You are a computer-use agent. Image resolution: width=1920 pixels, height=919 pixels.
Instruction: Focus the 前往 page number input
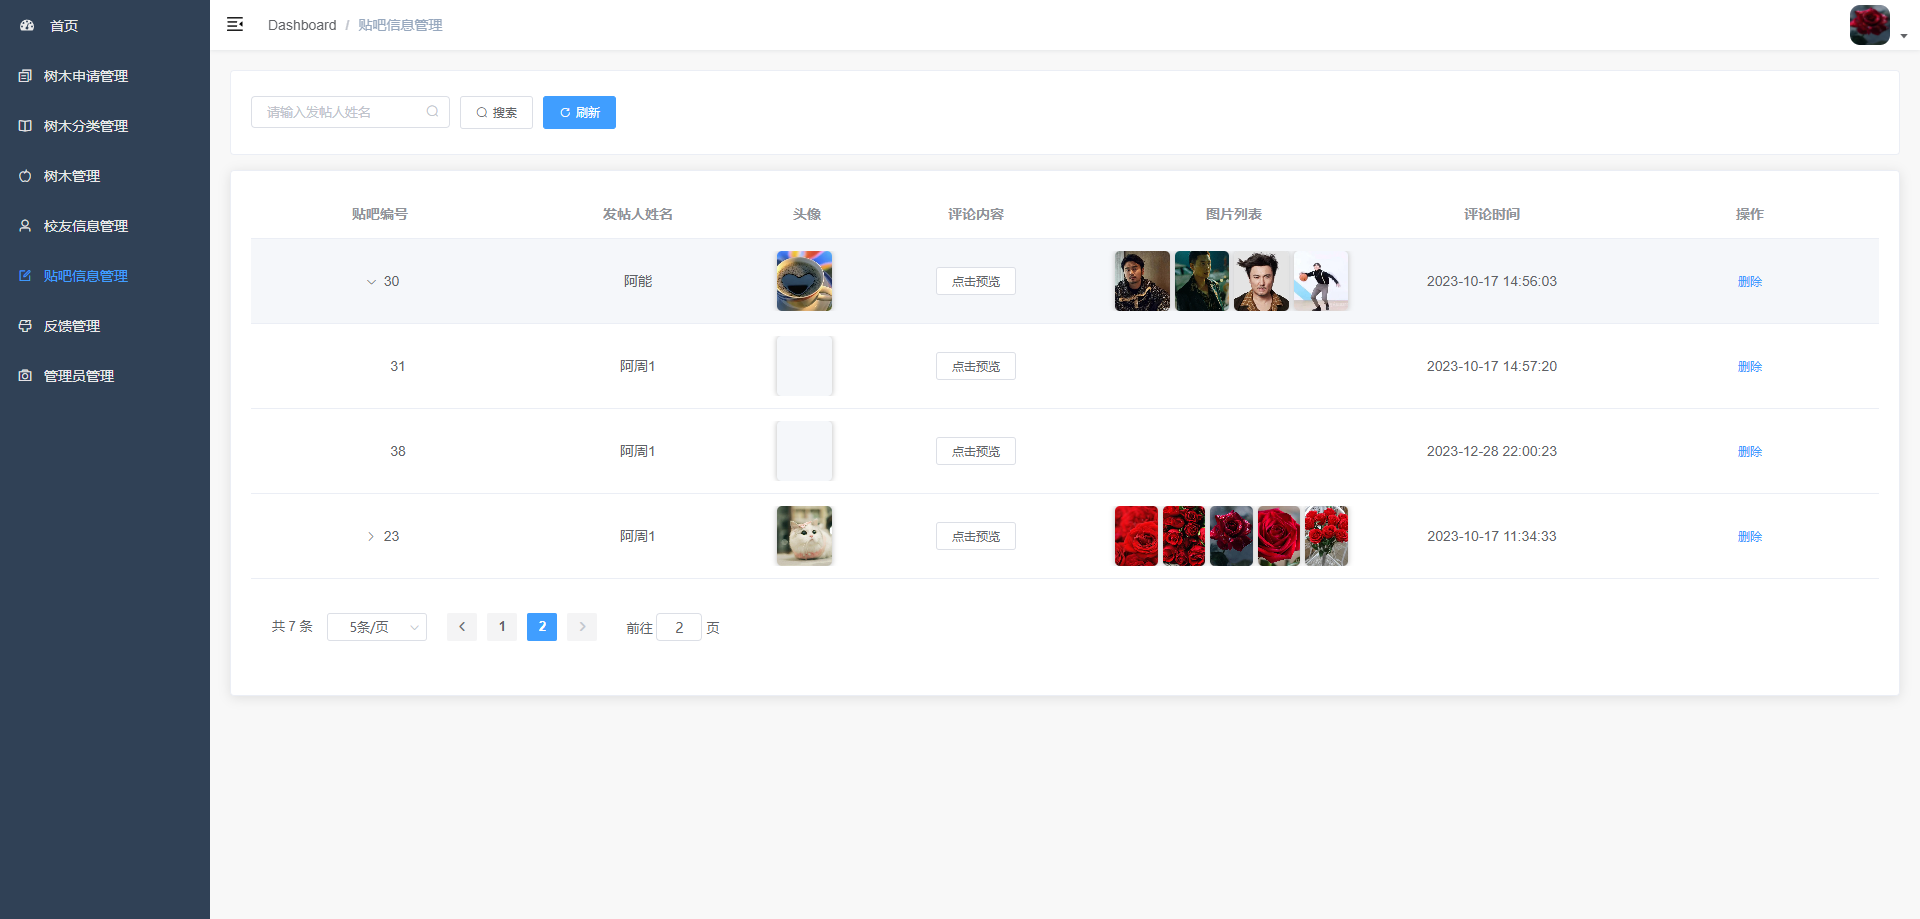coord(679,627)
